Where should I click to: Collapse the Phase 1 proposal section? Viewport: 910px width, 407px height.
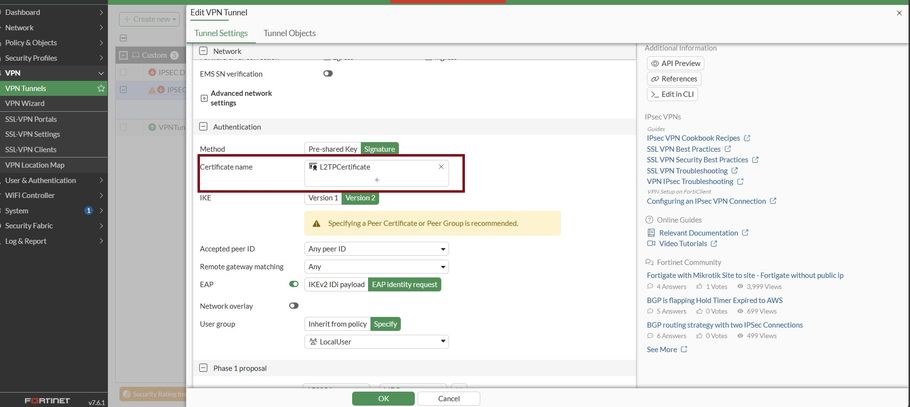pos(203,368)
